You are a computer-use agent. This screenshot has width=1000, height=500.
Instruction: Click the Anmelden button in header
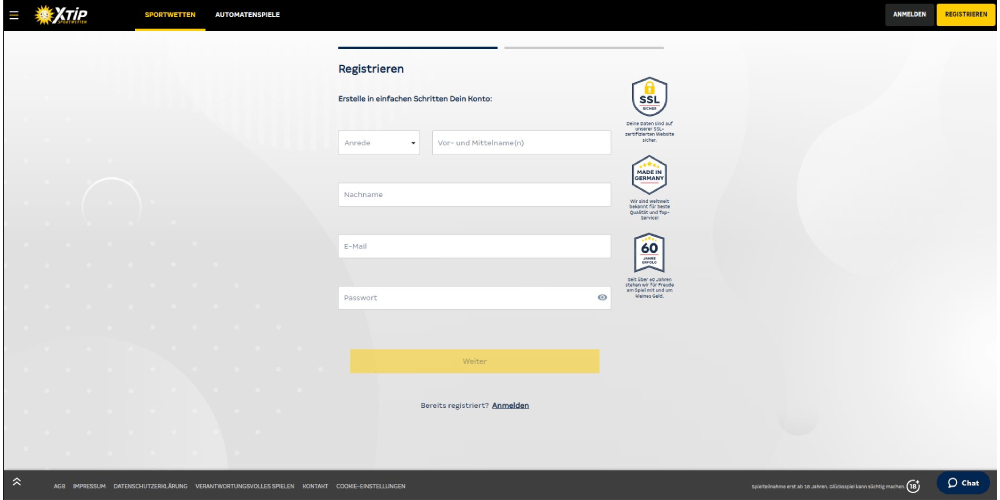click(x=909, y=15)
